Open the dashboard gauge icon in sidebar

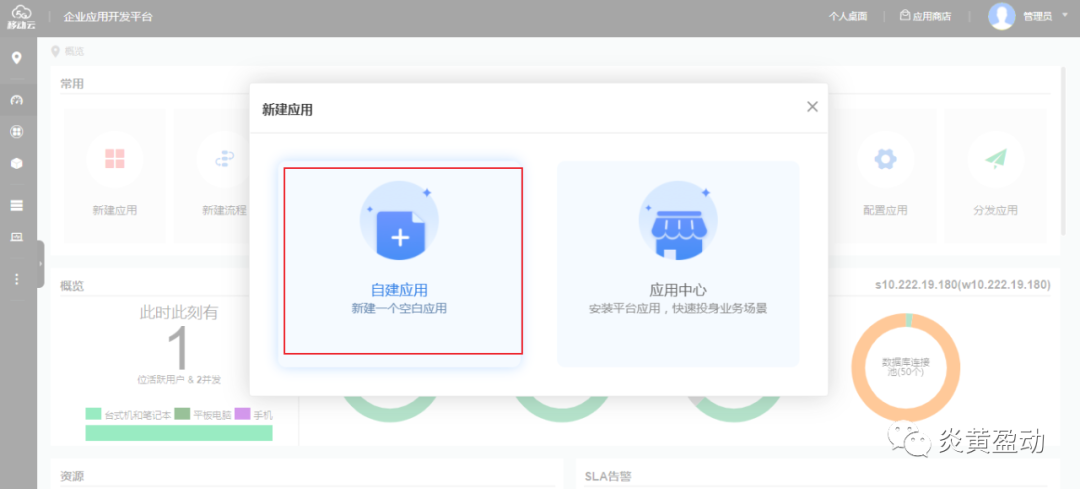tap(16, 100)
